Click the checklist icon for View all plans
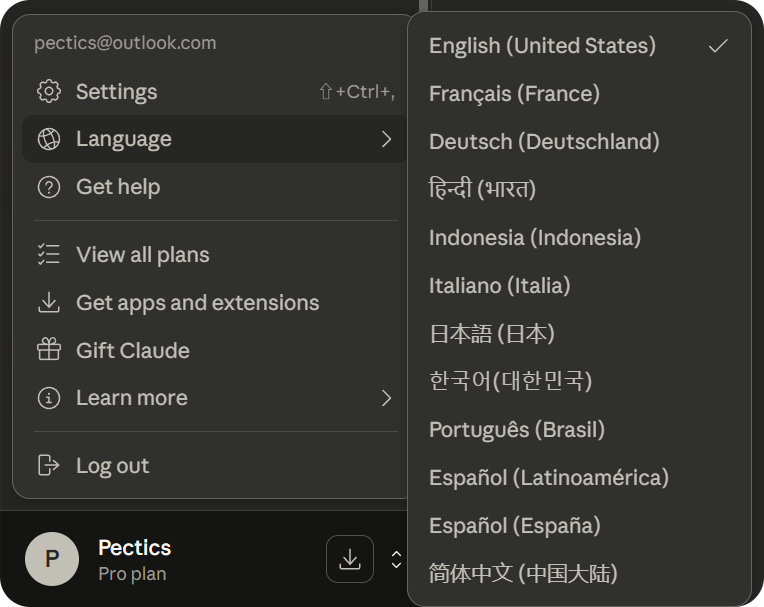 click(48, 255)
